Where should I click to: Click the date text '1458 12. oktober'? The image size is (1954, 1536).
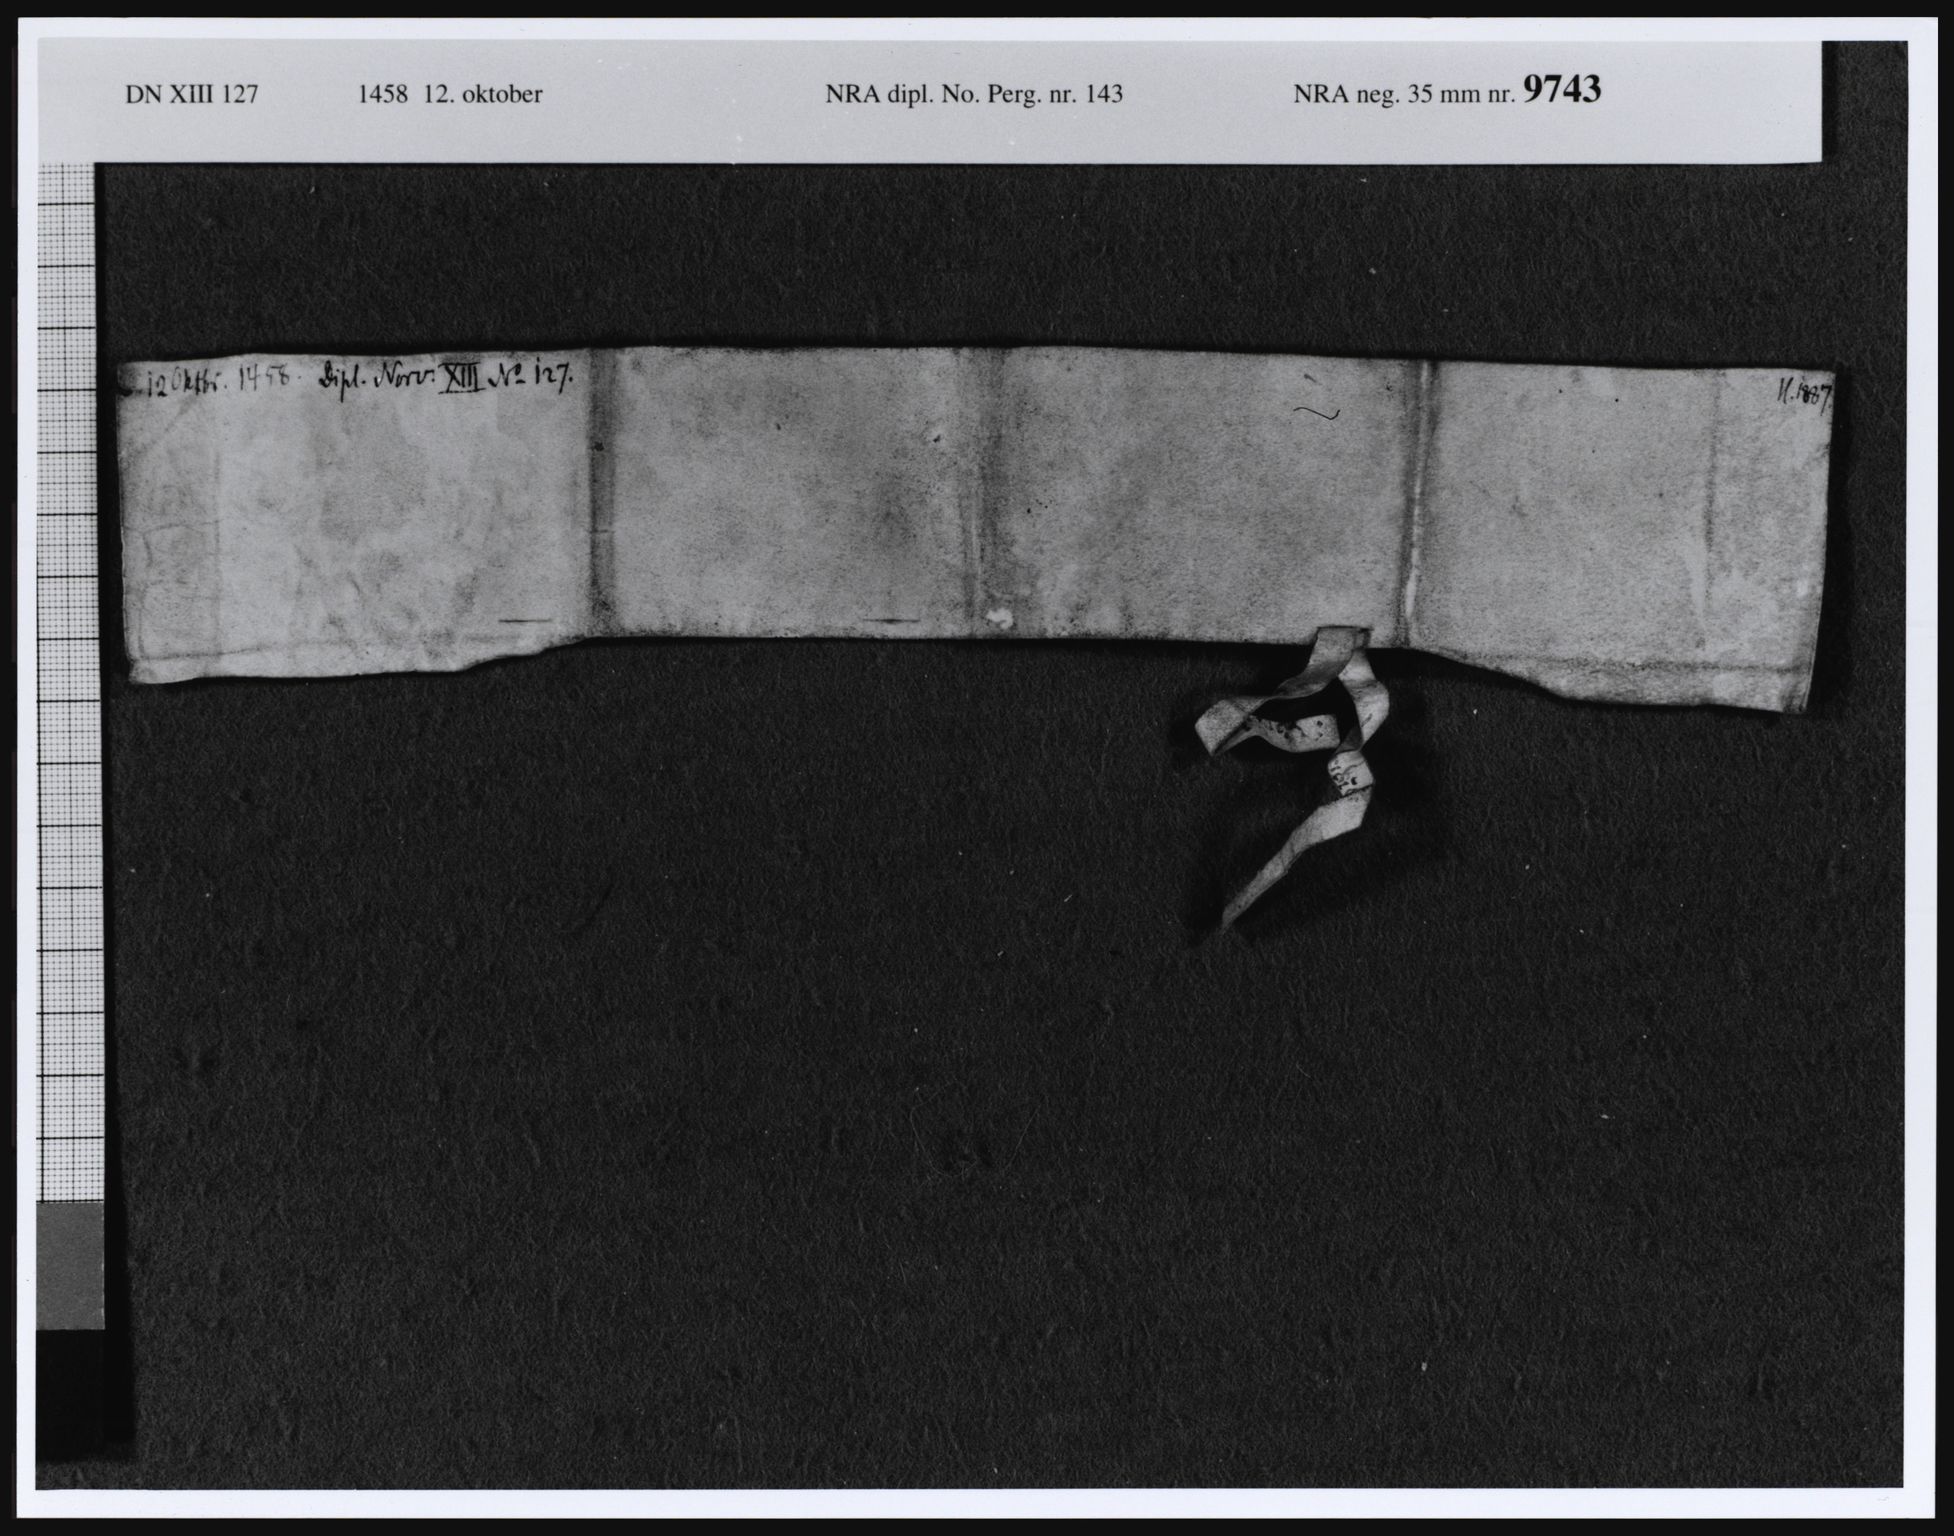(450, 95)
